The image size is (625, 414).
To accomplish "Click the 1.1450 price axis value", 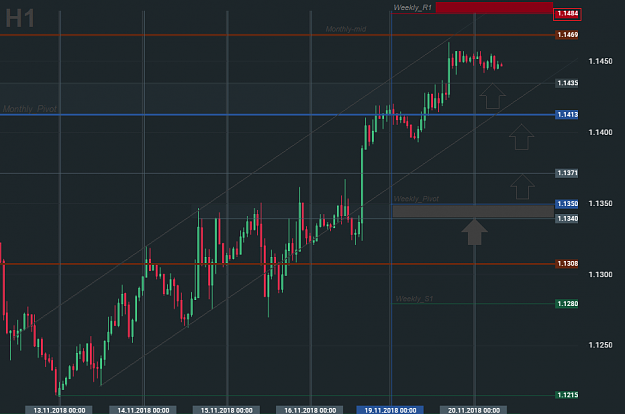I will click(600, 61).
